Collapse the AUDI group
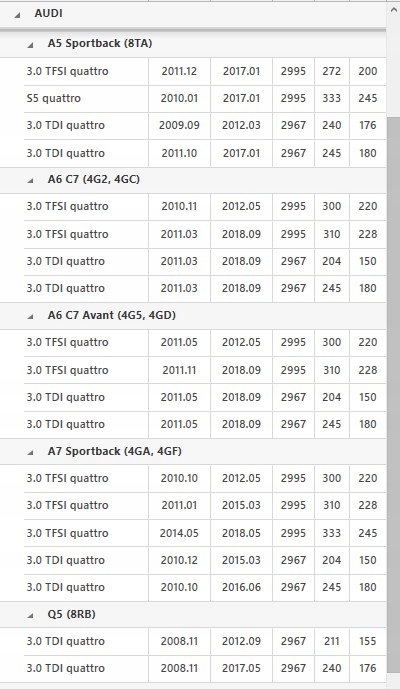 [17, 15]
